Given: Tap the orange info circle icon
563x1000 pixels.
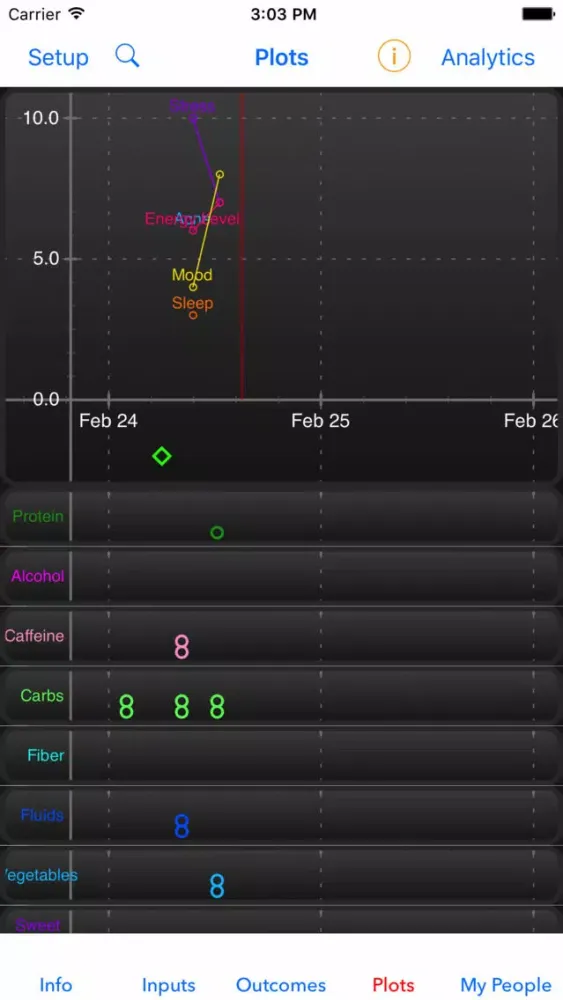Looking at the screenshot, I should tap(393, 57).
